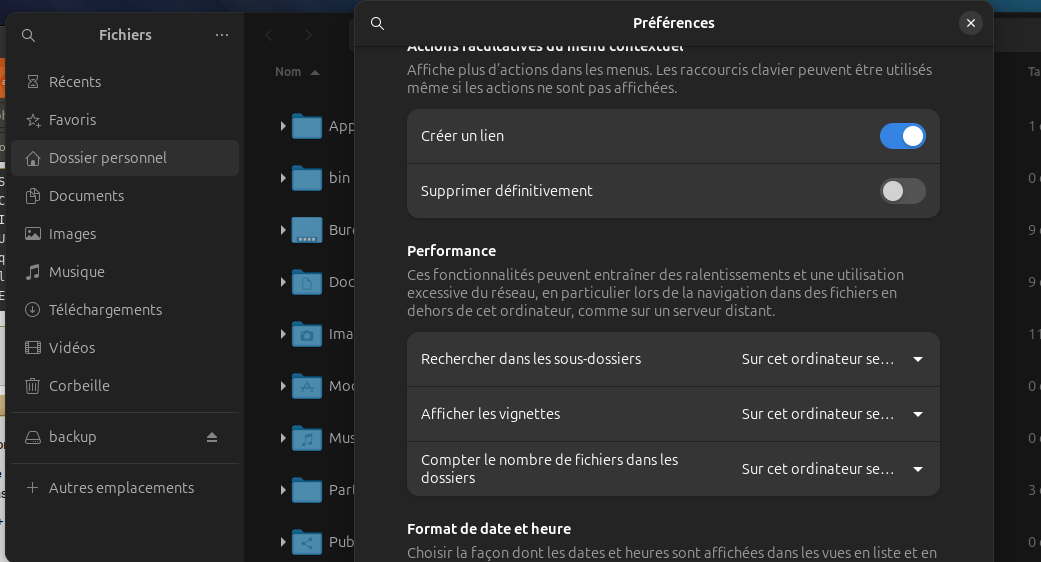This screenshot has width=1041, height=562.
Task: Click the Fichiers sidebar search icon
Action: (29, 35)
